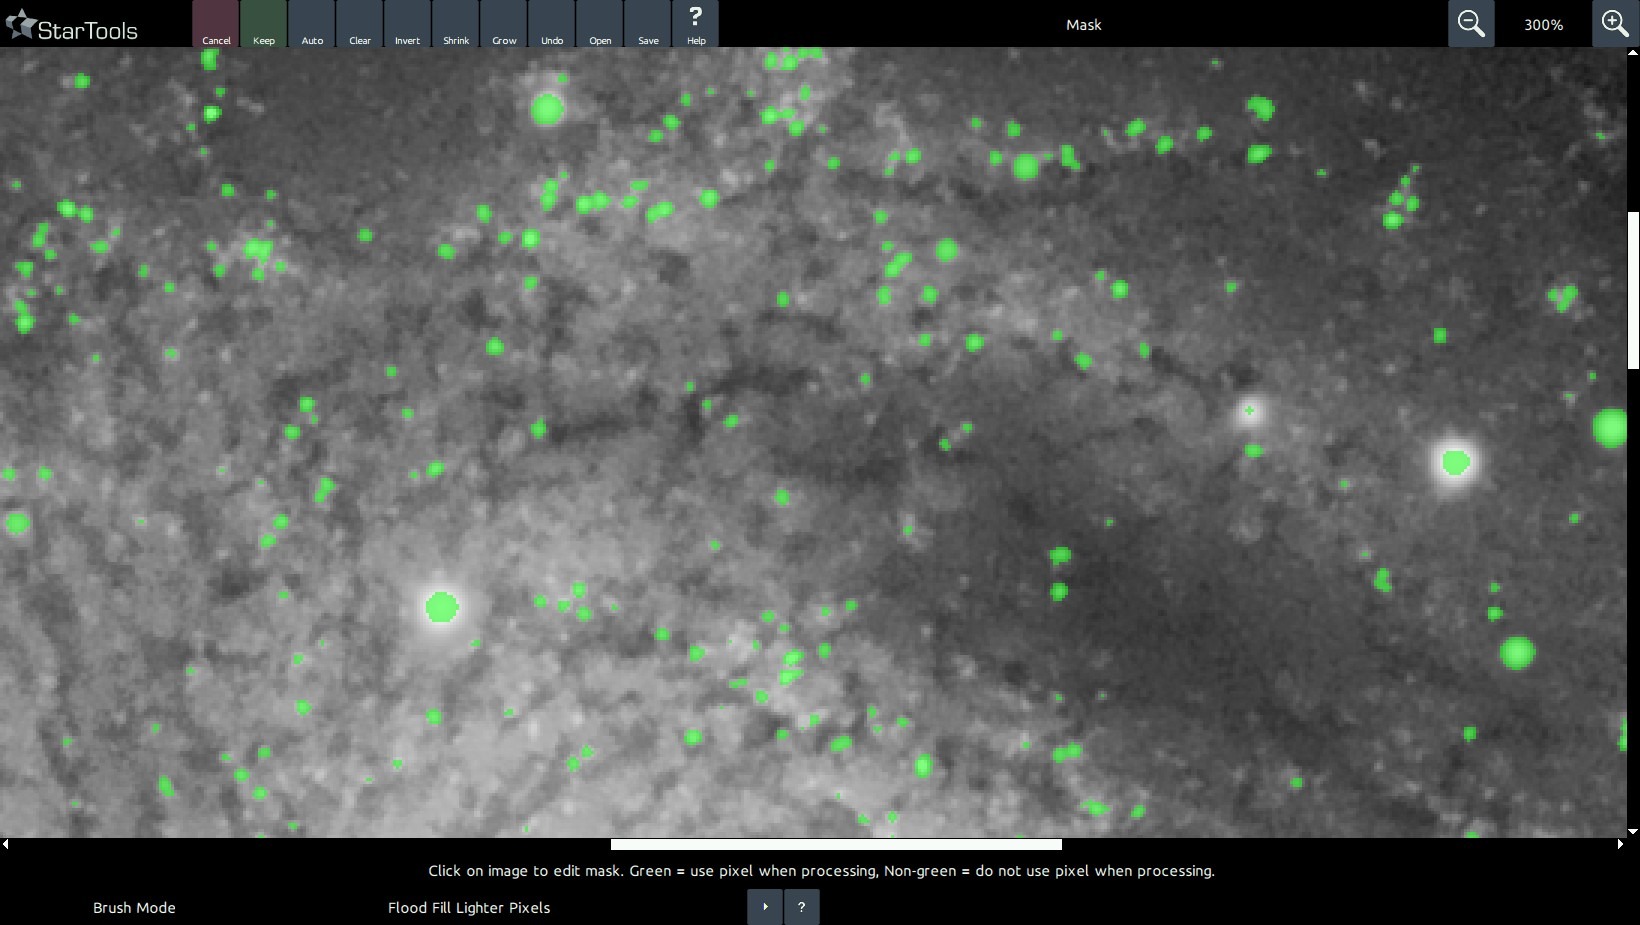The image size is (1640, 925).
Task: Shrink the green mask areas
Action: 456,24
